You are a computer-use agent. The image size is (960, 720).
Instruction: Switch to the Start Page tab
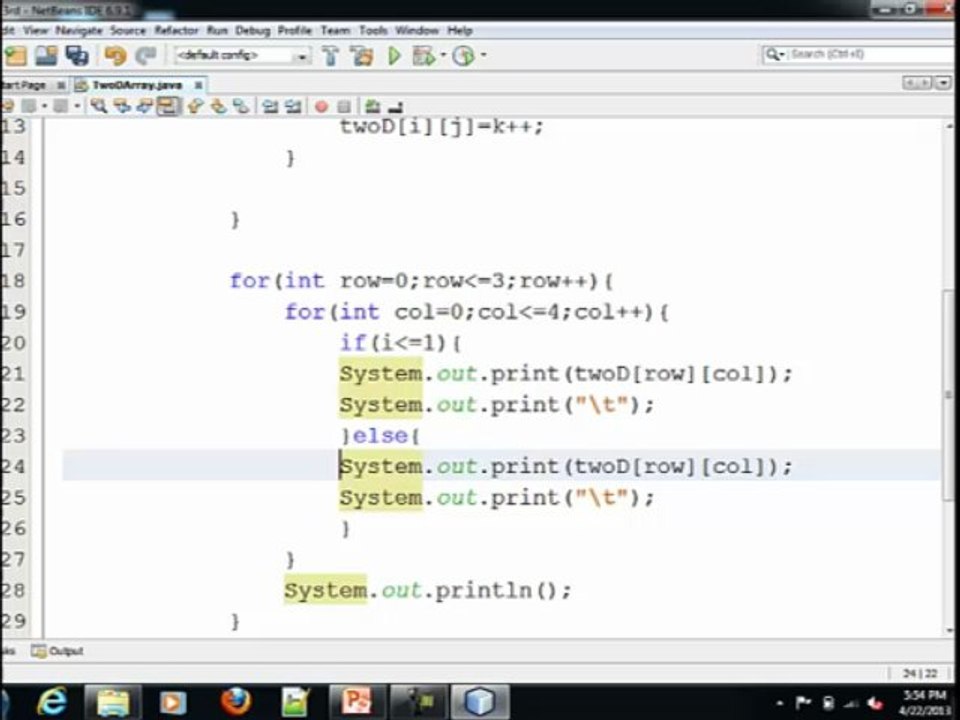pyautogui.click(x=24, y=85)
